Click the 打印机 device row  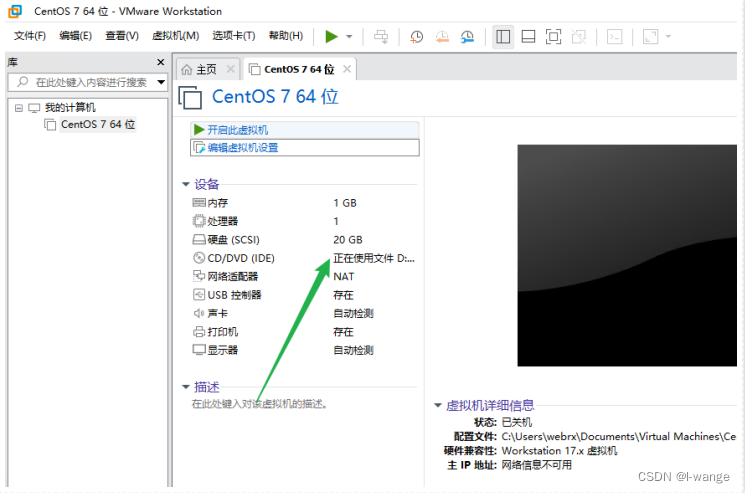304,332
